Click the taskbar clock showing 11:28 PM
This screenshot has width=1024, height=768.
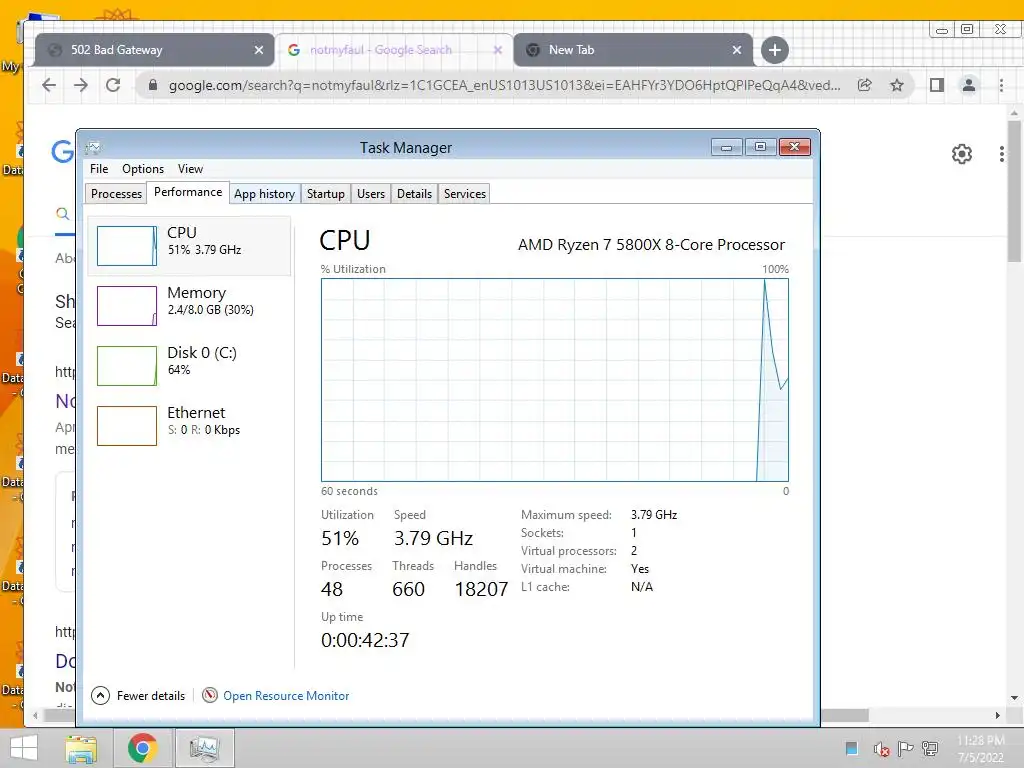coord(980,749)
